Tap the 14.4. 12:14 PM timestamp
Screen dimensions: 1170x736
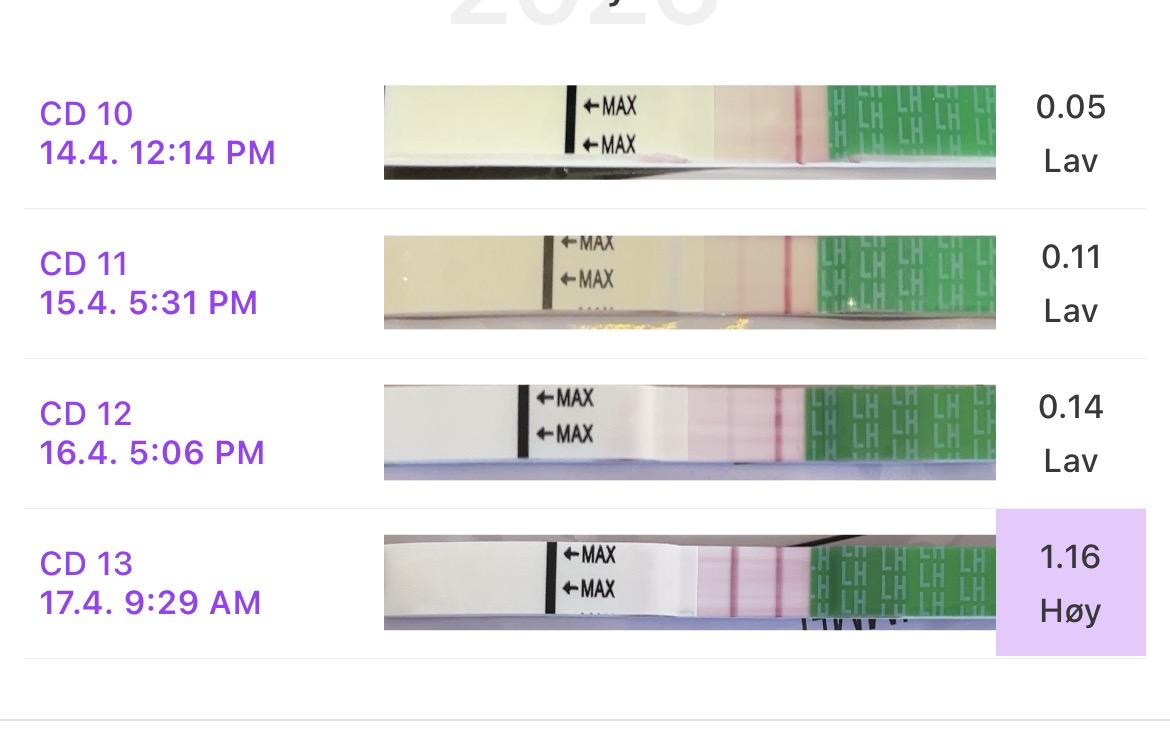157,153
